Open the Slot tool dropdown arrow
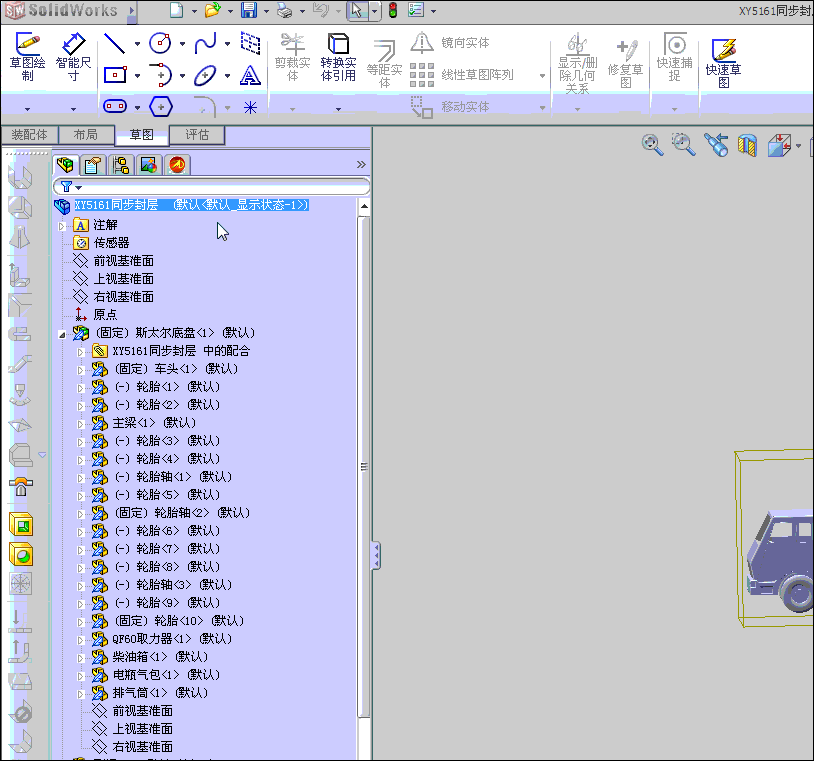The height and width of the screenshot is (761, 814). [x=137, y=107]
